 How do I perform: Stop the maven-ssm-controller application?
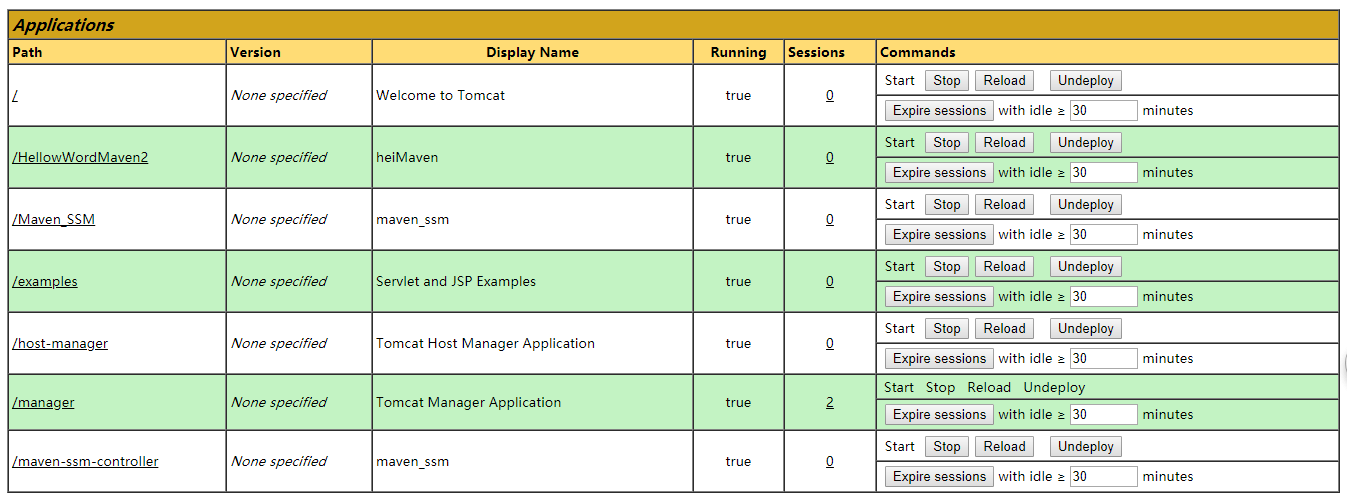coord(946,446)
